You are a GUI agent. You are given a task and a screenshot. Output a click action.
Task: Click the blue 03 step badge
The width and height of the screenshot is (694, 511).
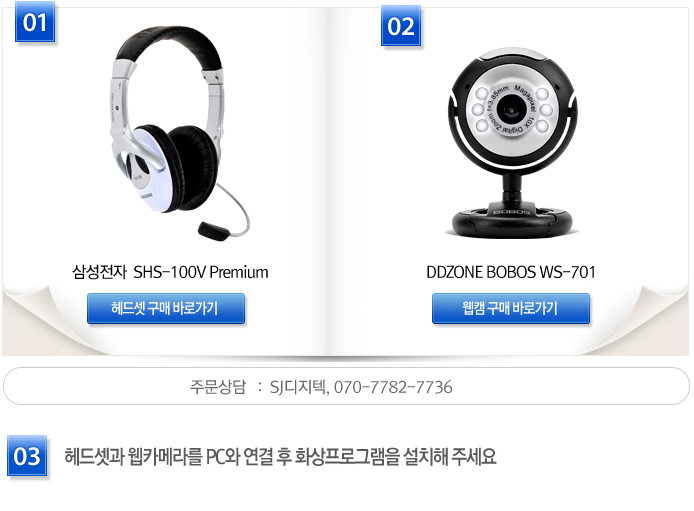tap(27, 456)
